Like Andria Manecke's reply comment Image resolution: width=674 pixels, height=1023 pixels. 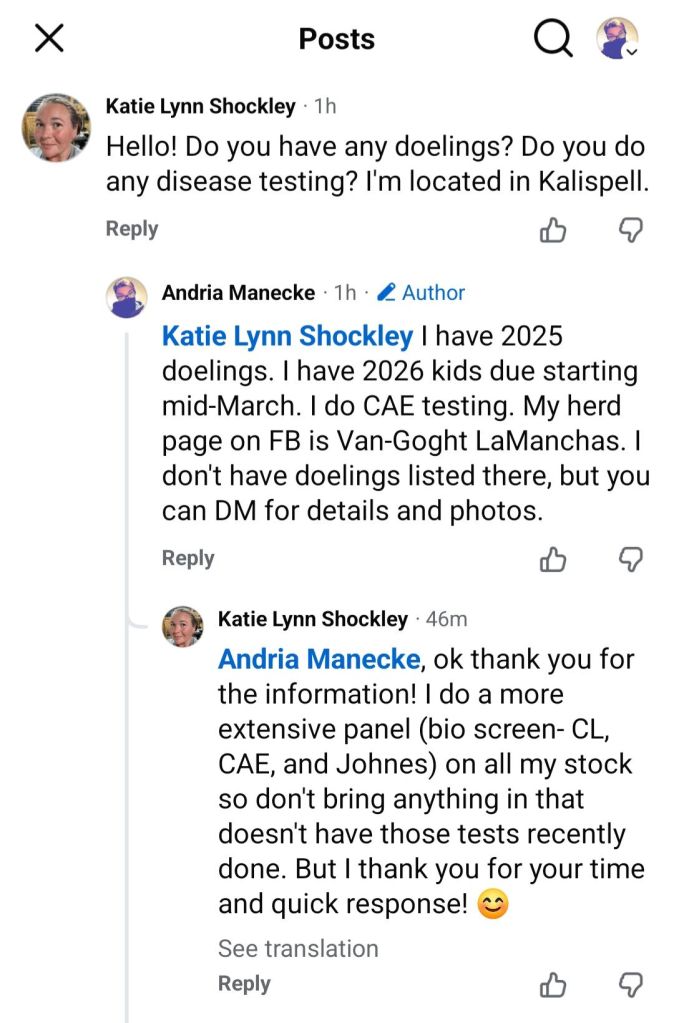point(553,559)
